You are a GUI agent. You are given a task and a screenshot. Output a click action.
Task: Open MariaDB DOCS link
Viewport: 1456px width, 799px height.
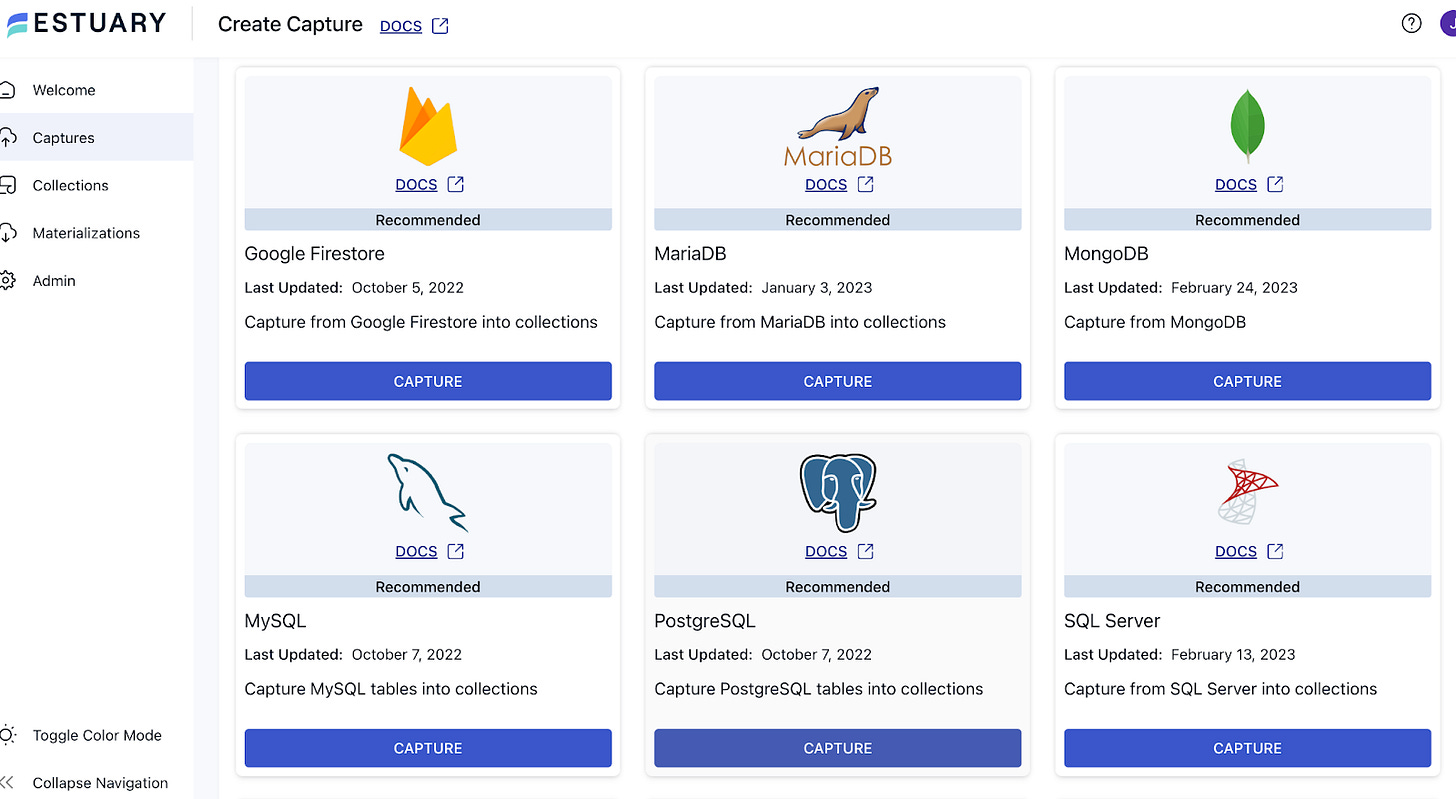click(x=826, y=184)
